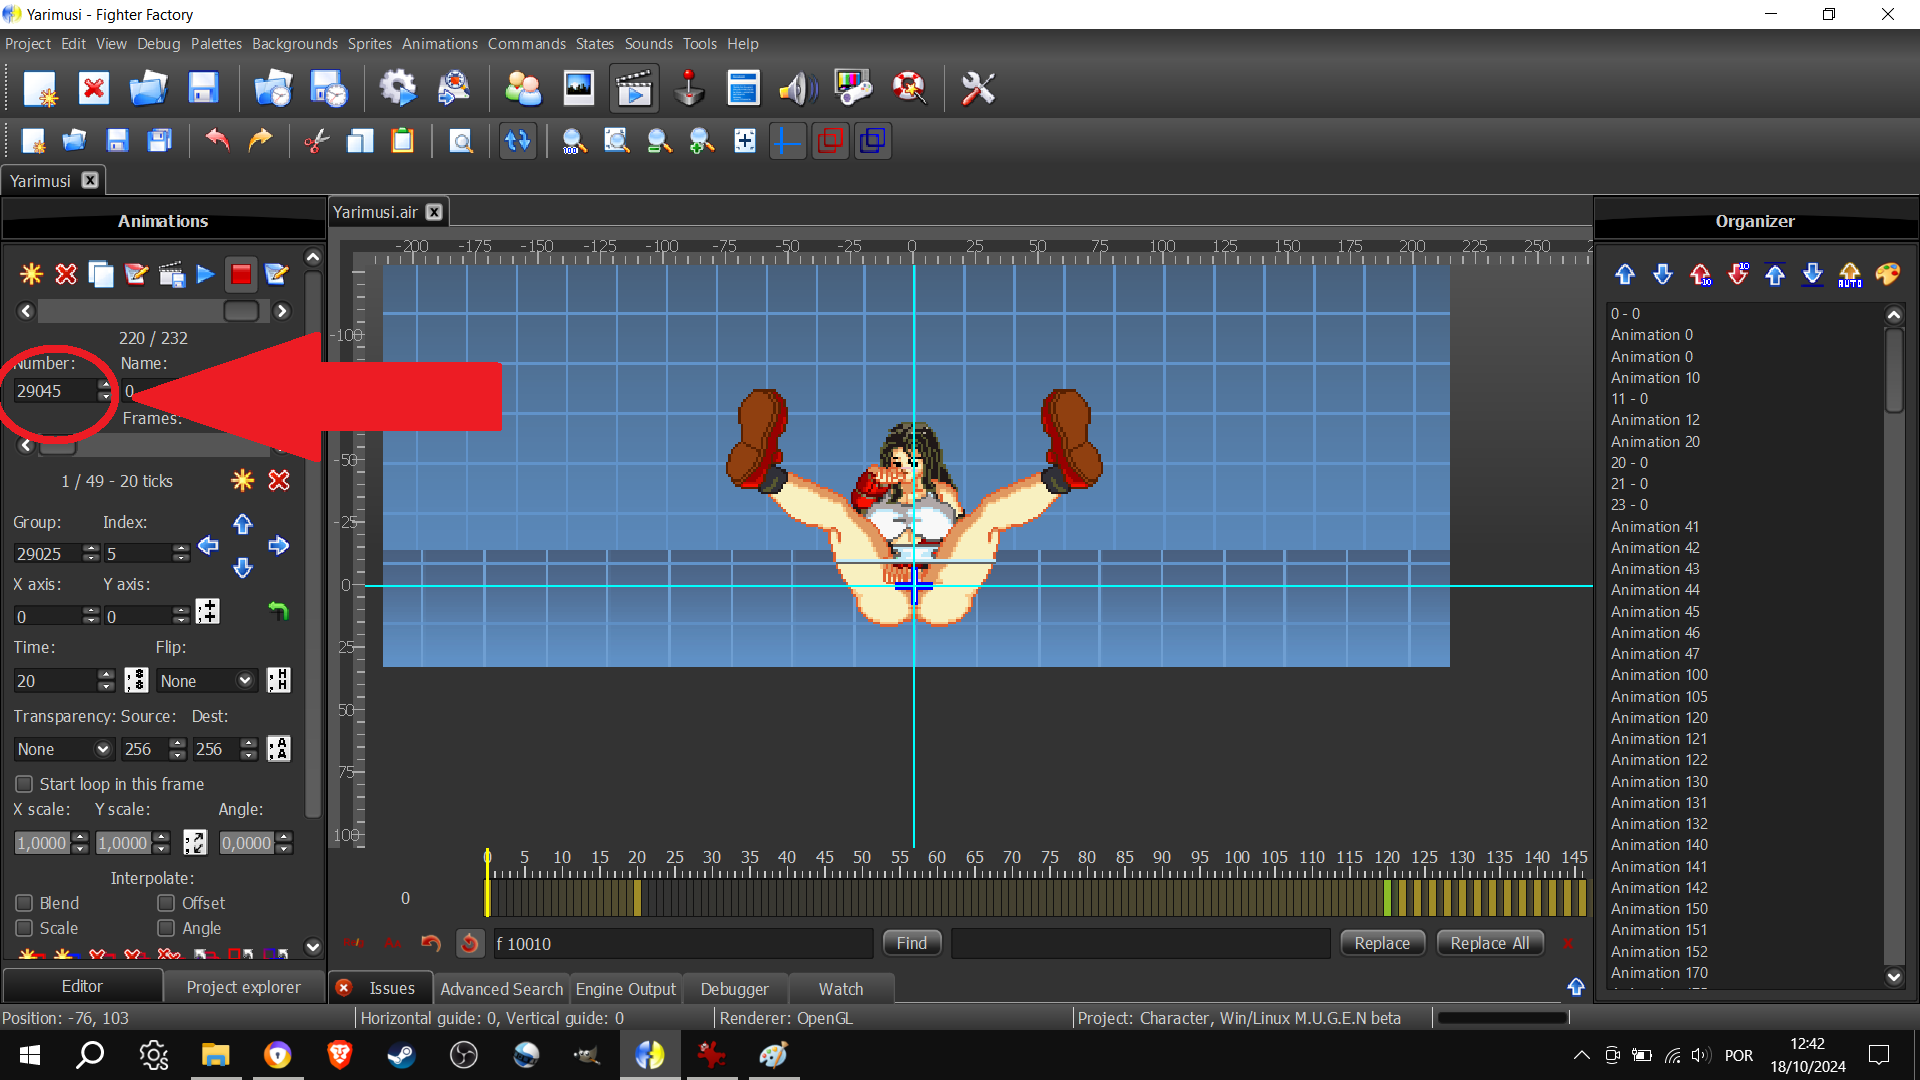Play the animation with blue arrow
1920x1080 pixels.
205,274
